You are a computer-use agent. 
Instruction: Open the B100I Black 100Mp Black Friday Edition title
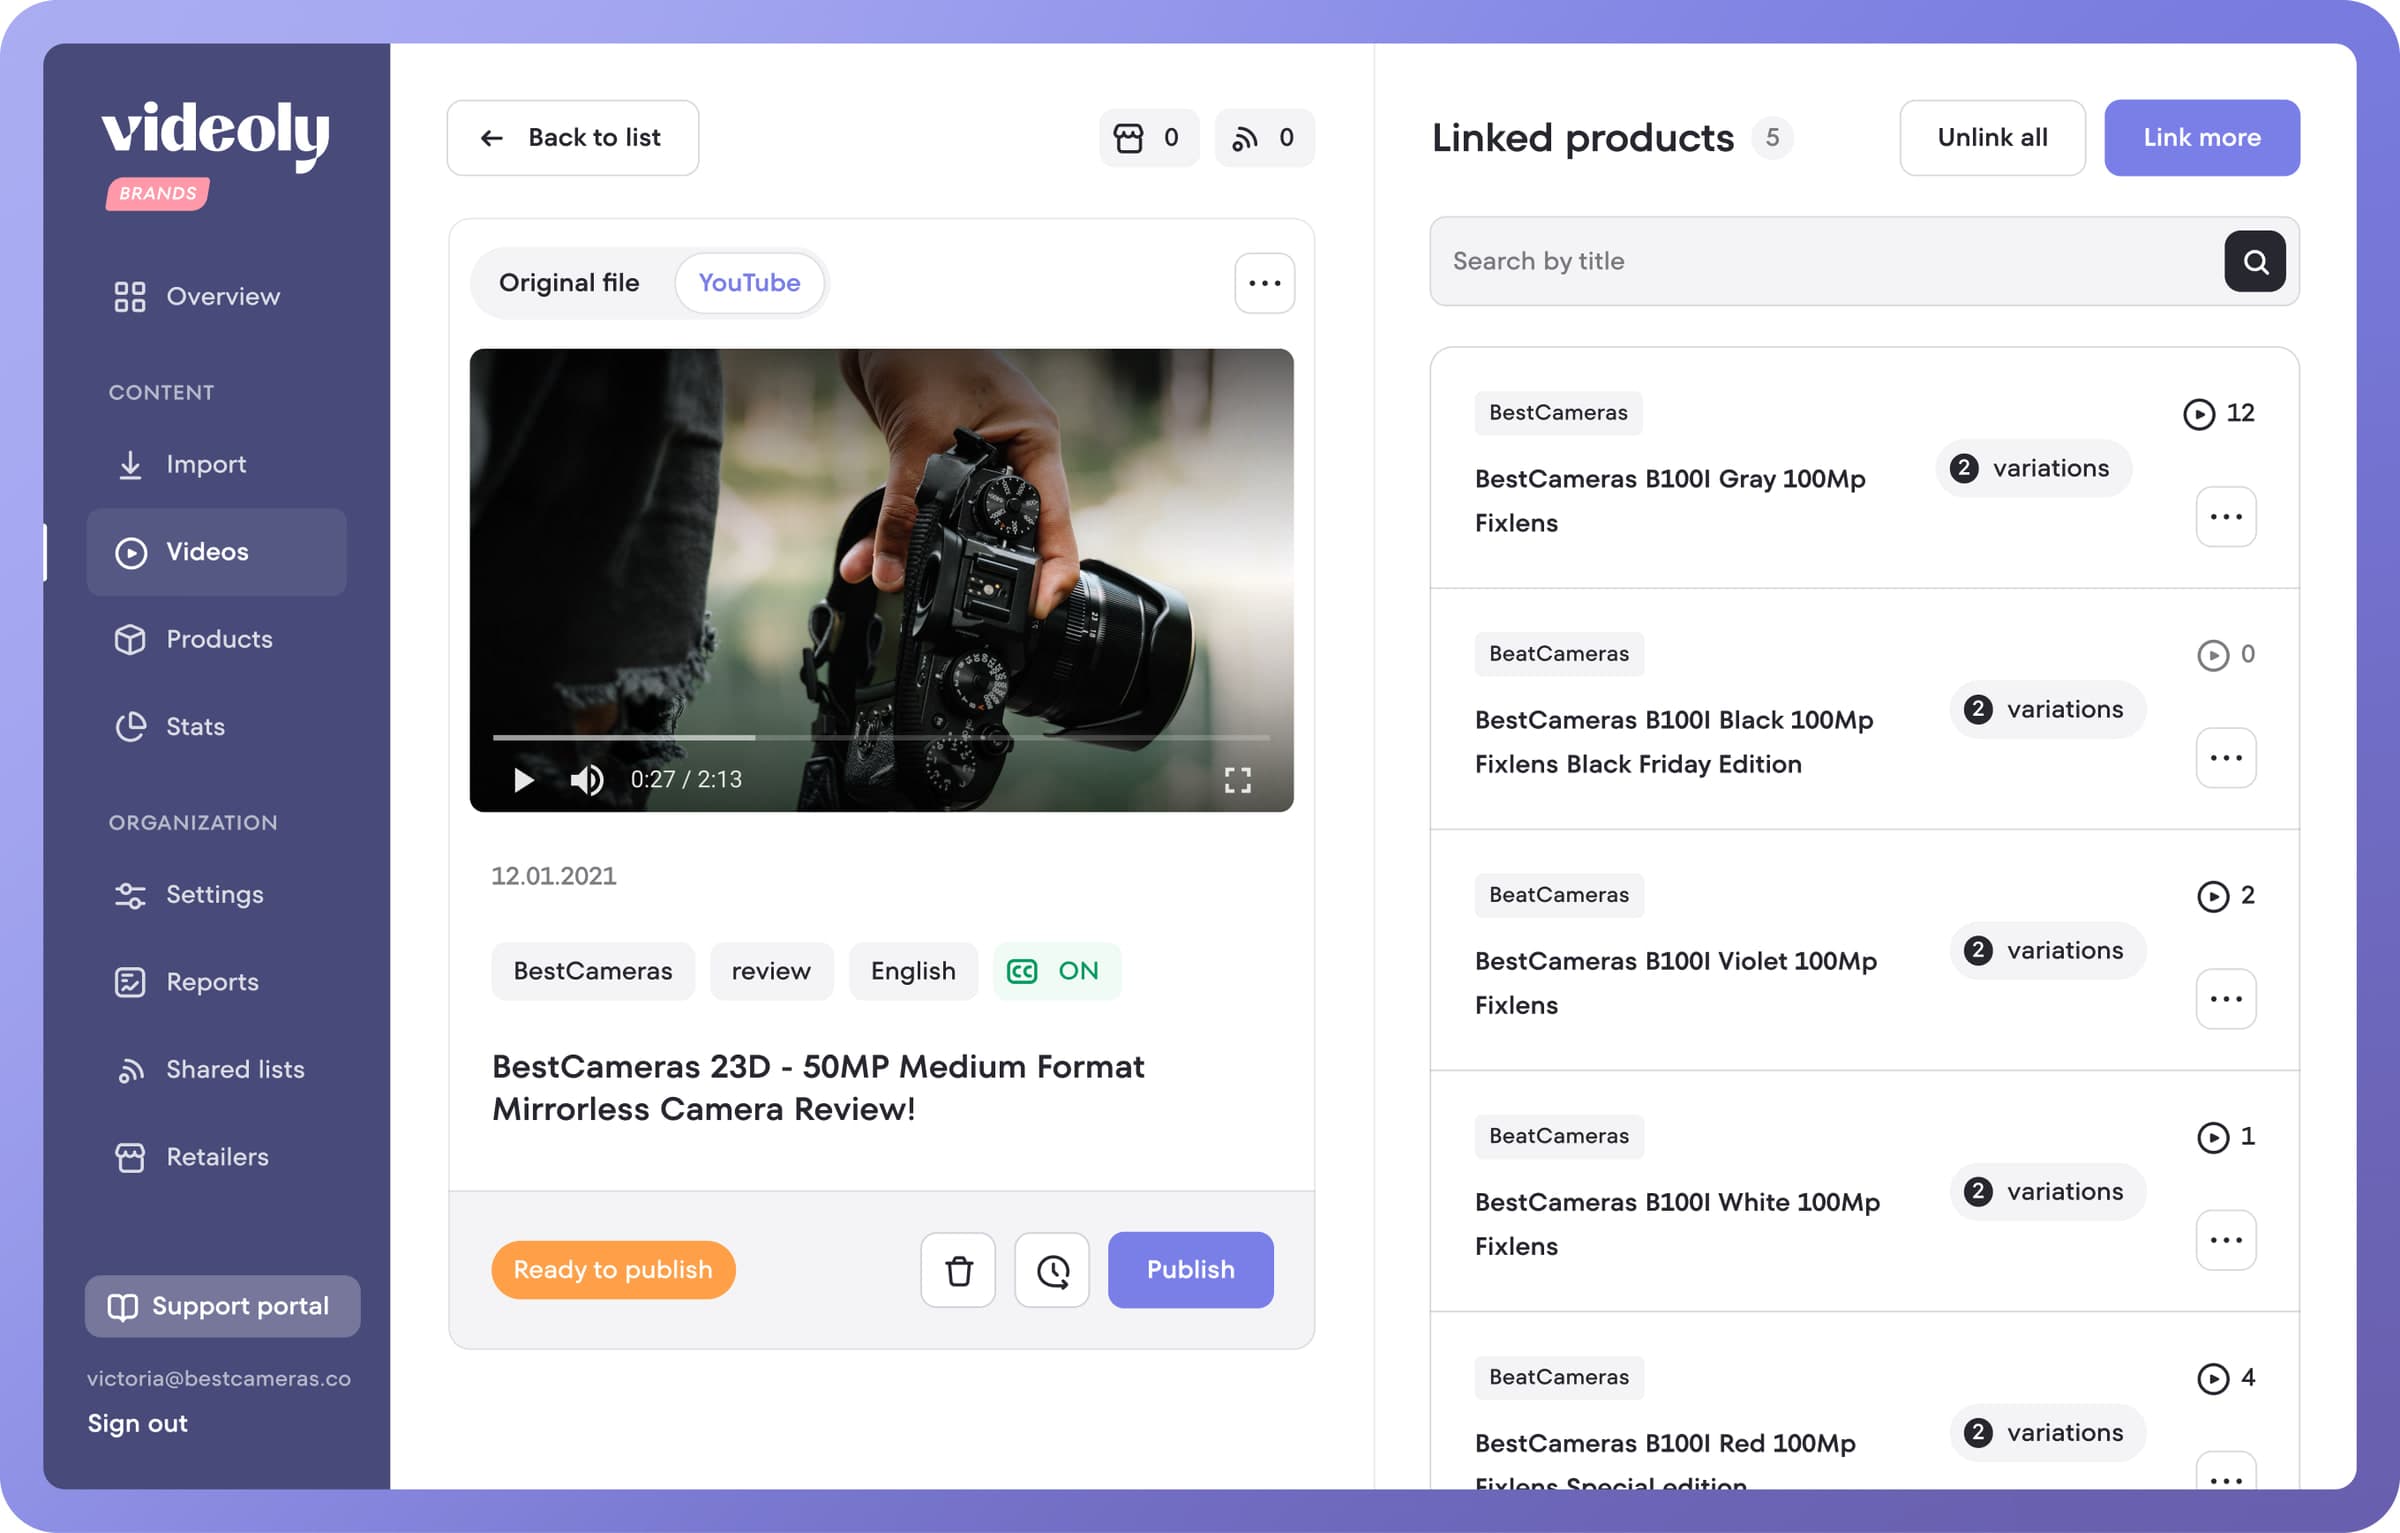(1674, 741)
